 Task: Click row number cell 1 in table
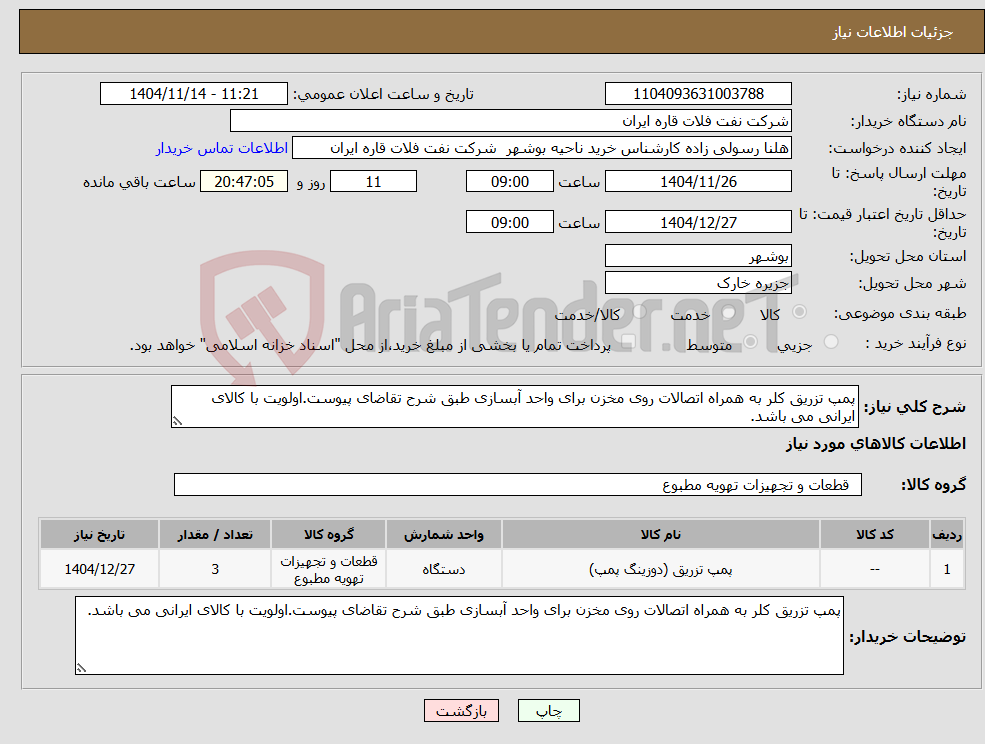pyautogui.click(x=947, y=569)
